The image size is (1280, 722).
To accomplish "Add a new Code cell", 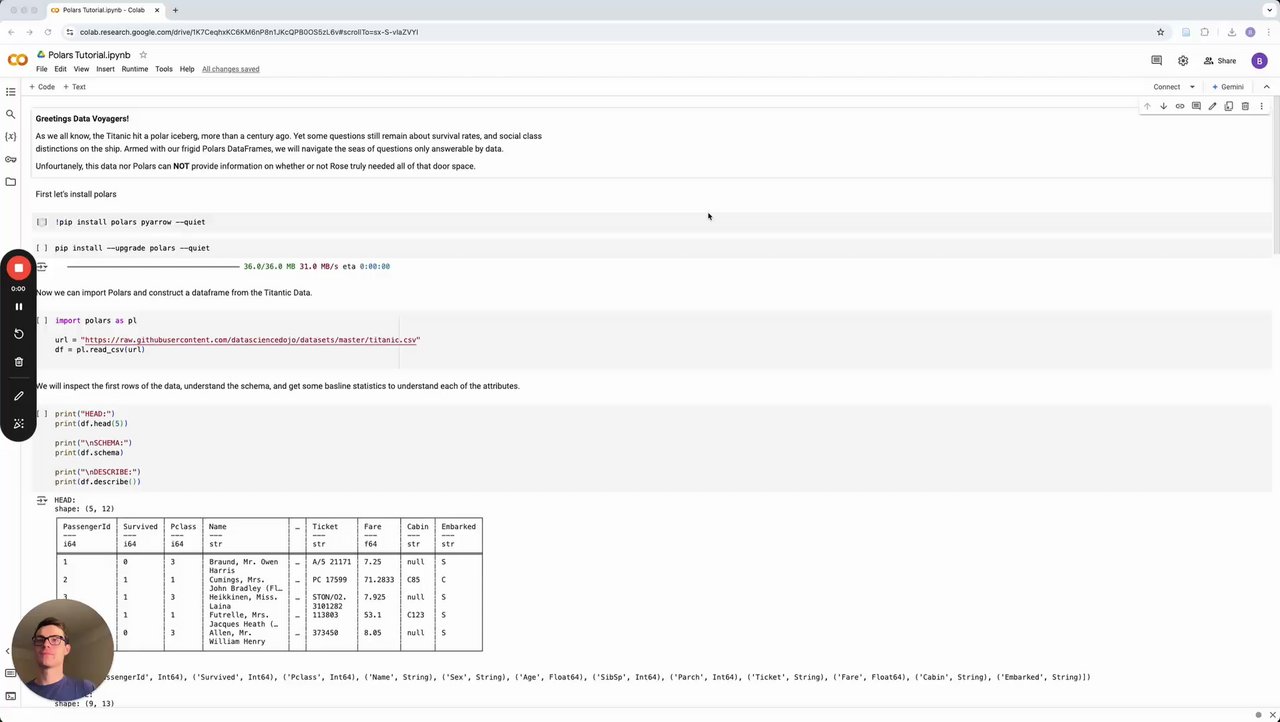I will click(x=42, y=87).
